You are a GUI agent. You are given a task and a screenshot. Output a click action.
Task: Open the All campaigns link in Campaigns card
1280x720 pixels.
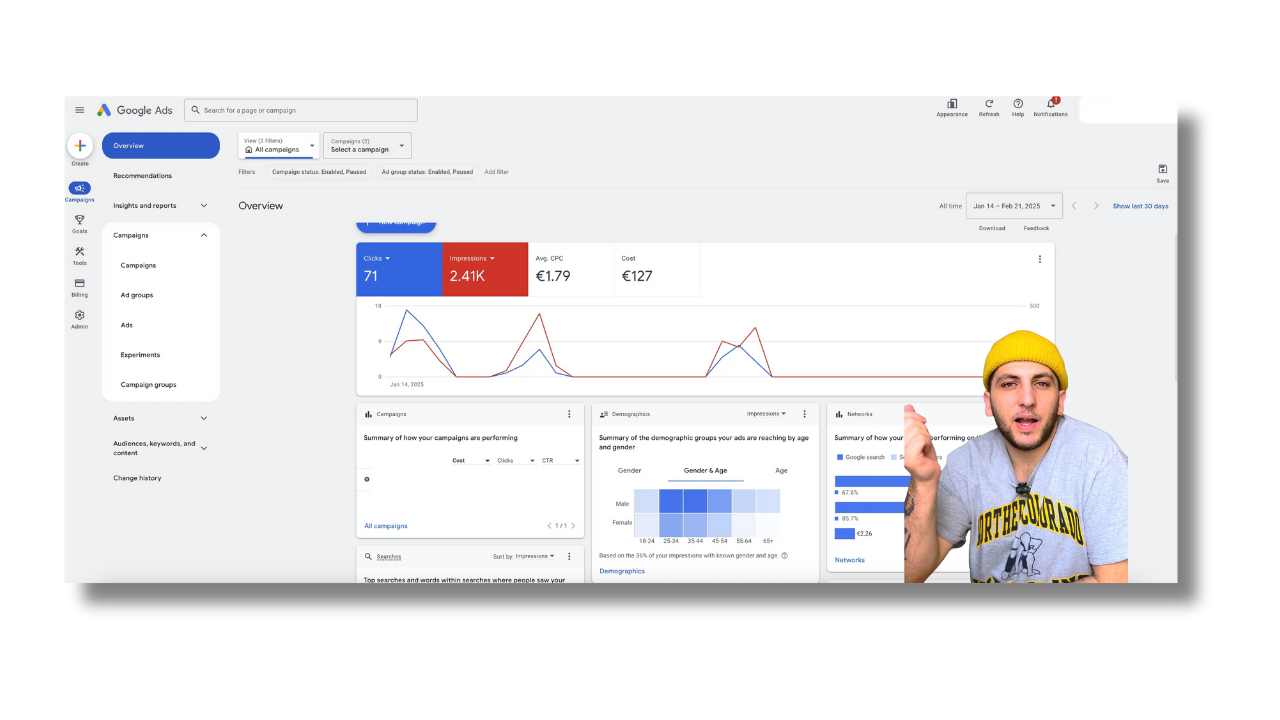[x=385, y=525]
